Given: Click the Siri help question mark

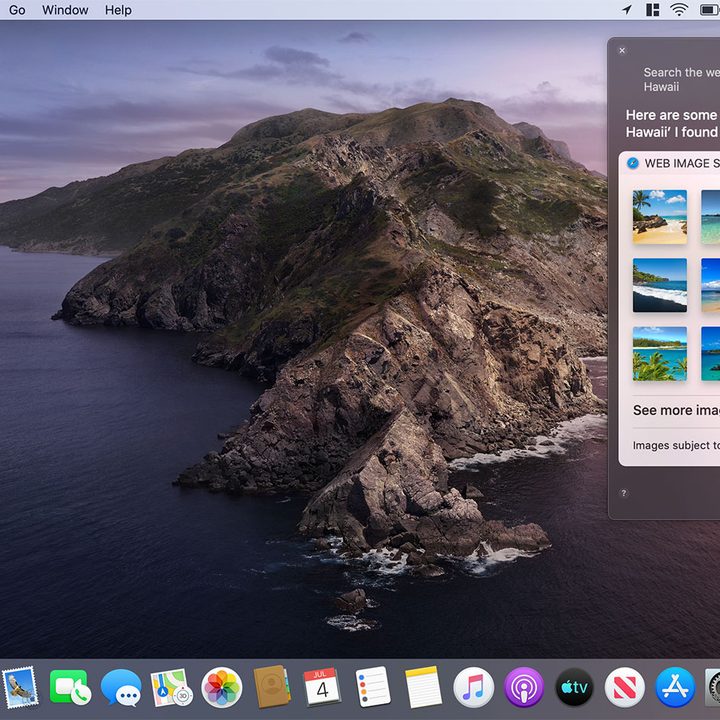Looking at the screenshot, I should pyautogui.click(x=623, y=493).
